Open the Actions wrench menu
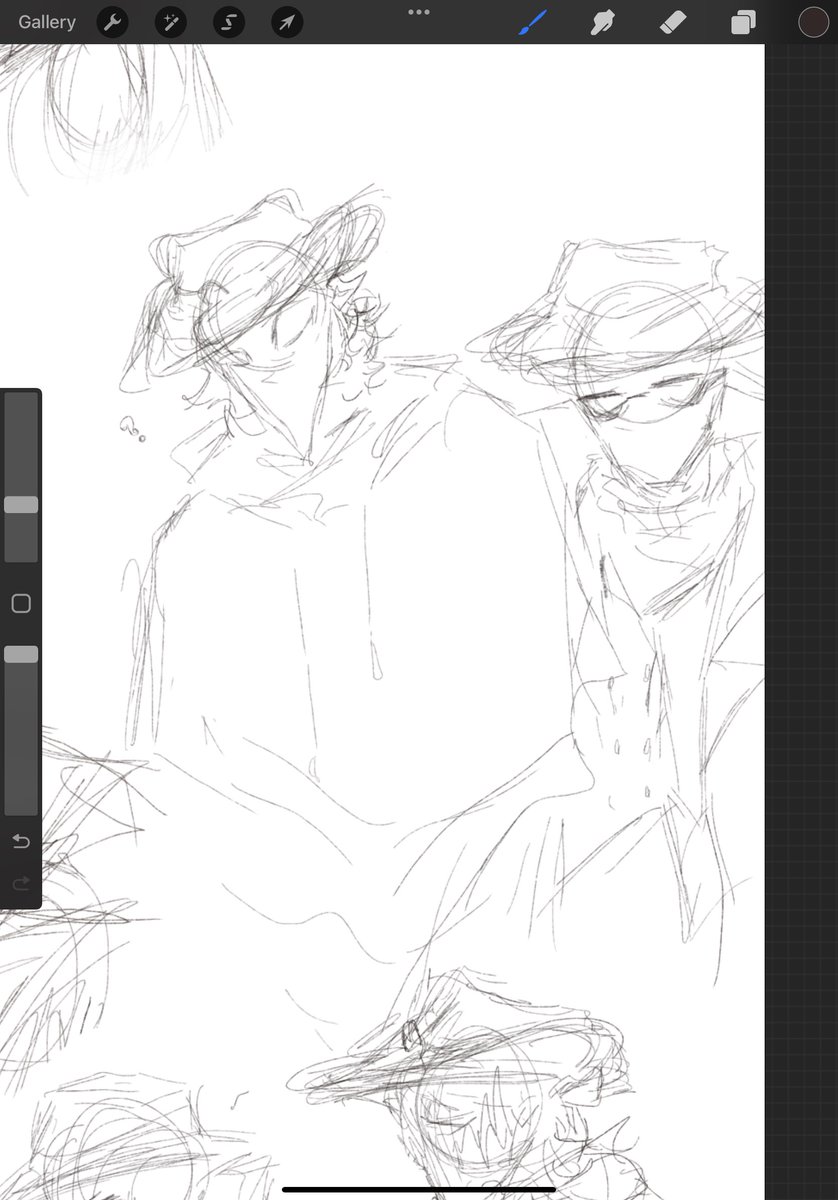Viewport: 838px width, 1200px height. pyautogui.click(x=112, y=22)
